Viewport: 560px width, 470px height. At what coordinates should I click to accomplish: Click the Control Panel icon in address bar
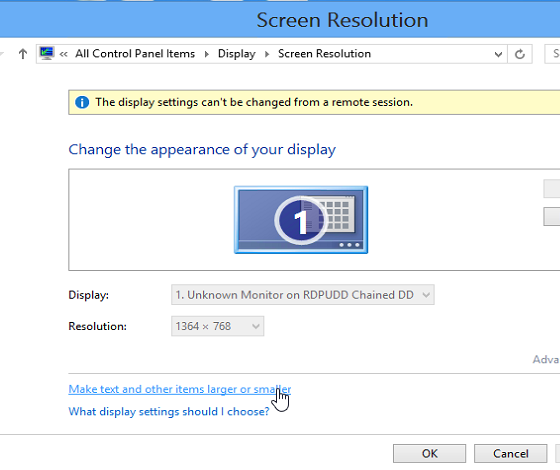click(x=46, y=53)
